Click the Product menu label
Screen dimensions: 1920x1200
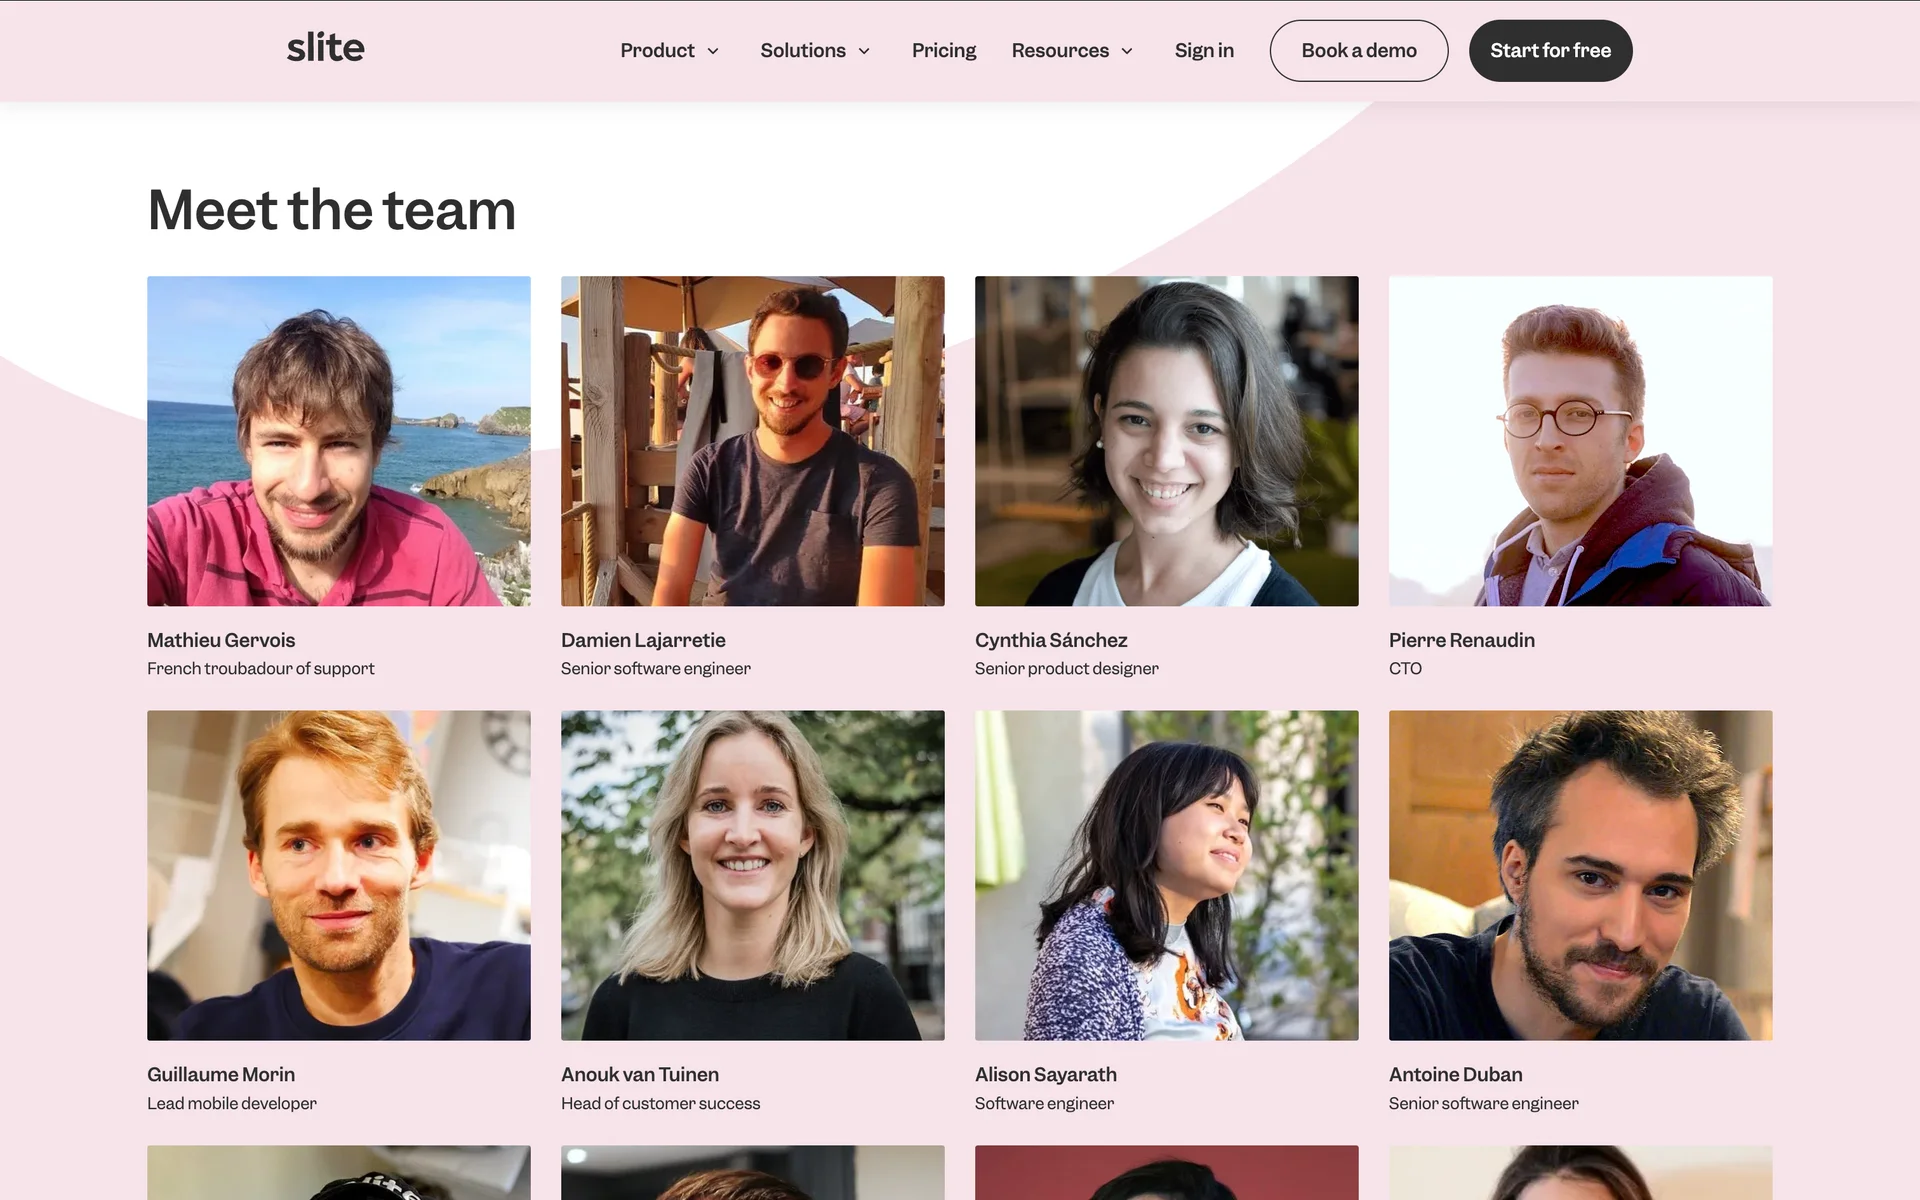click(x=657, y=50)
